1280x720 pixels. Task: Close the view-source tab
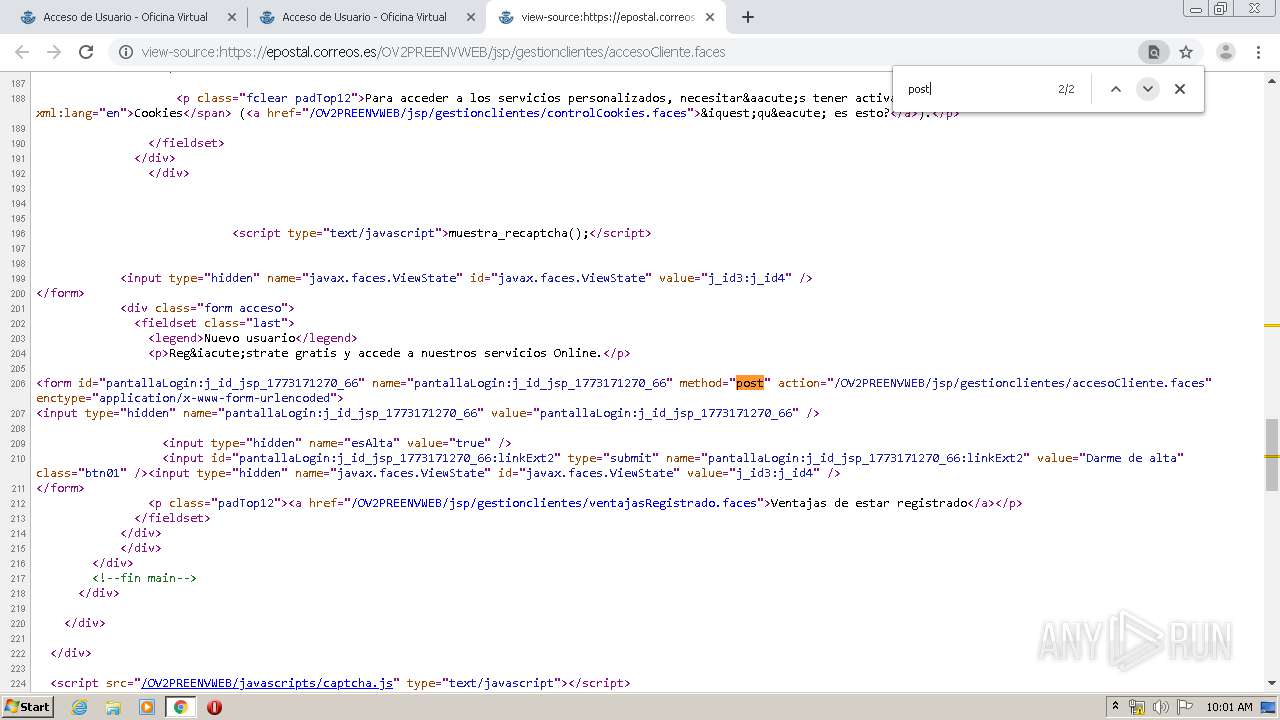tap(710, 17)
